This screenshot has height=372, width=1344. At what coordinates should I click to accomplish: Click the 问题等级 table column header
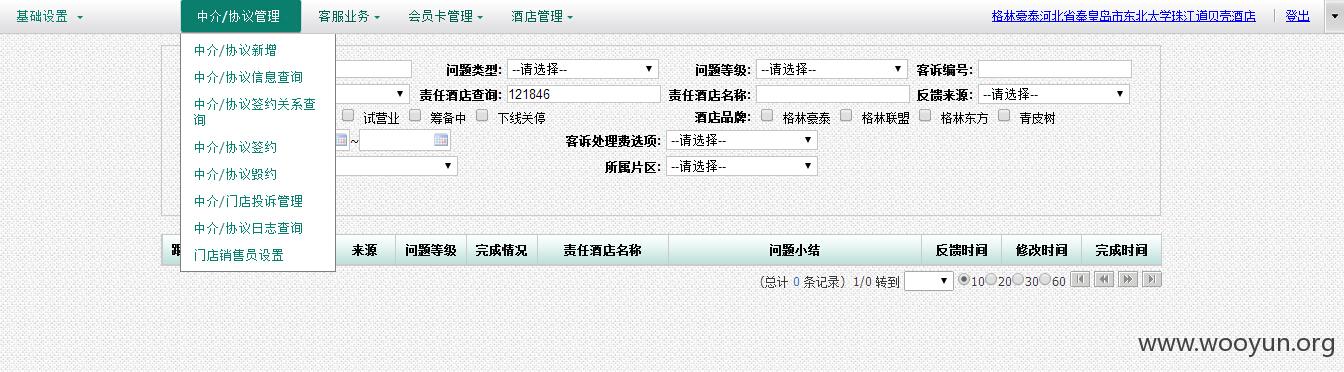[431, 250]
